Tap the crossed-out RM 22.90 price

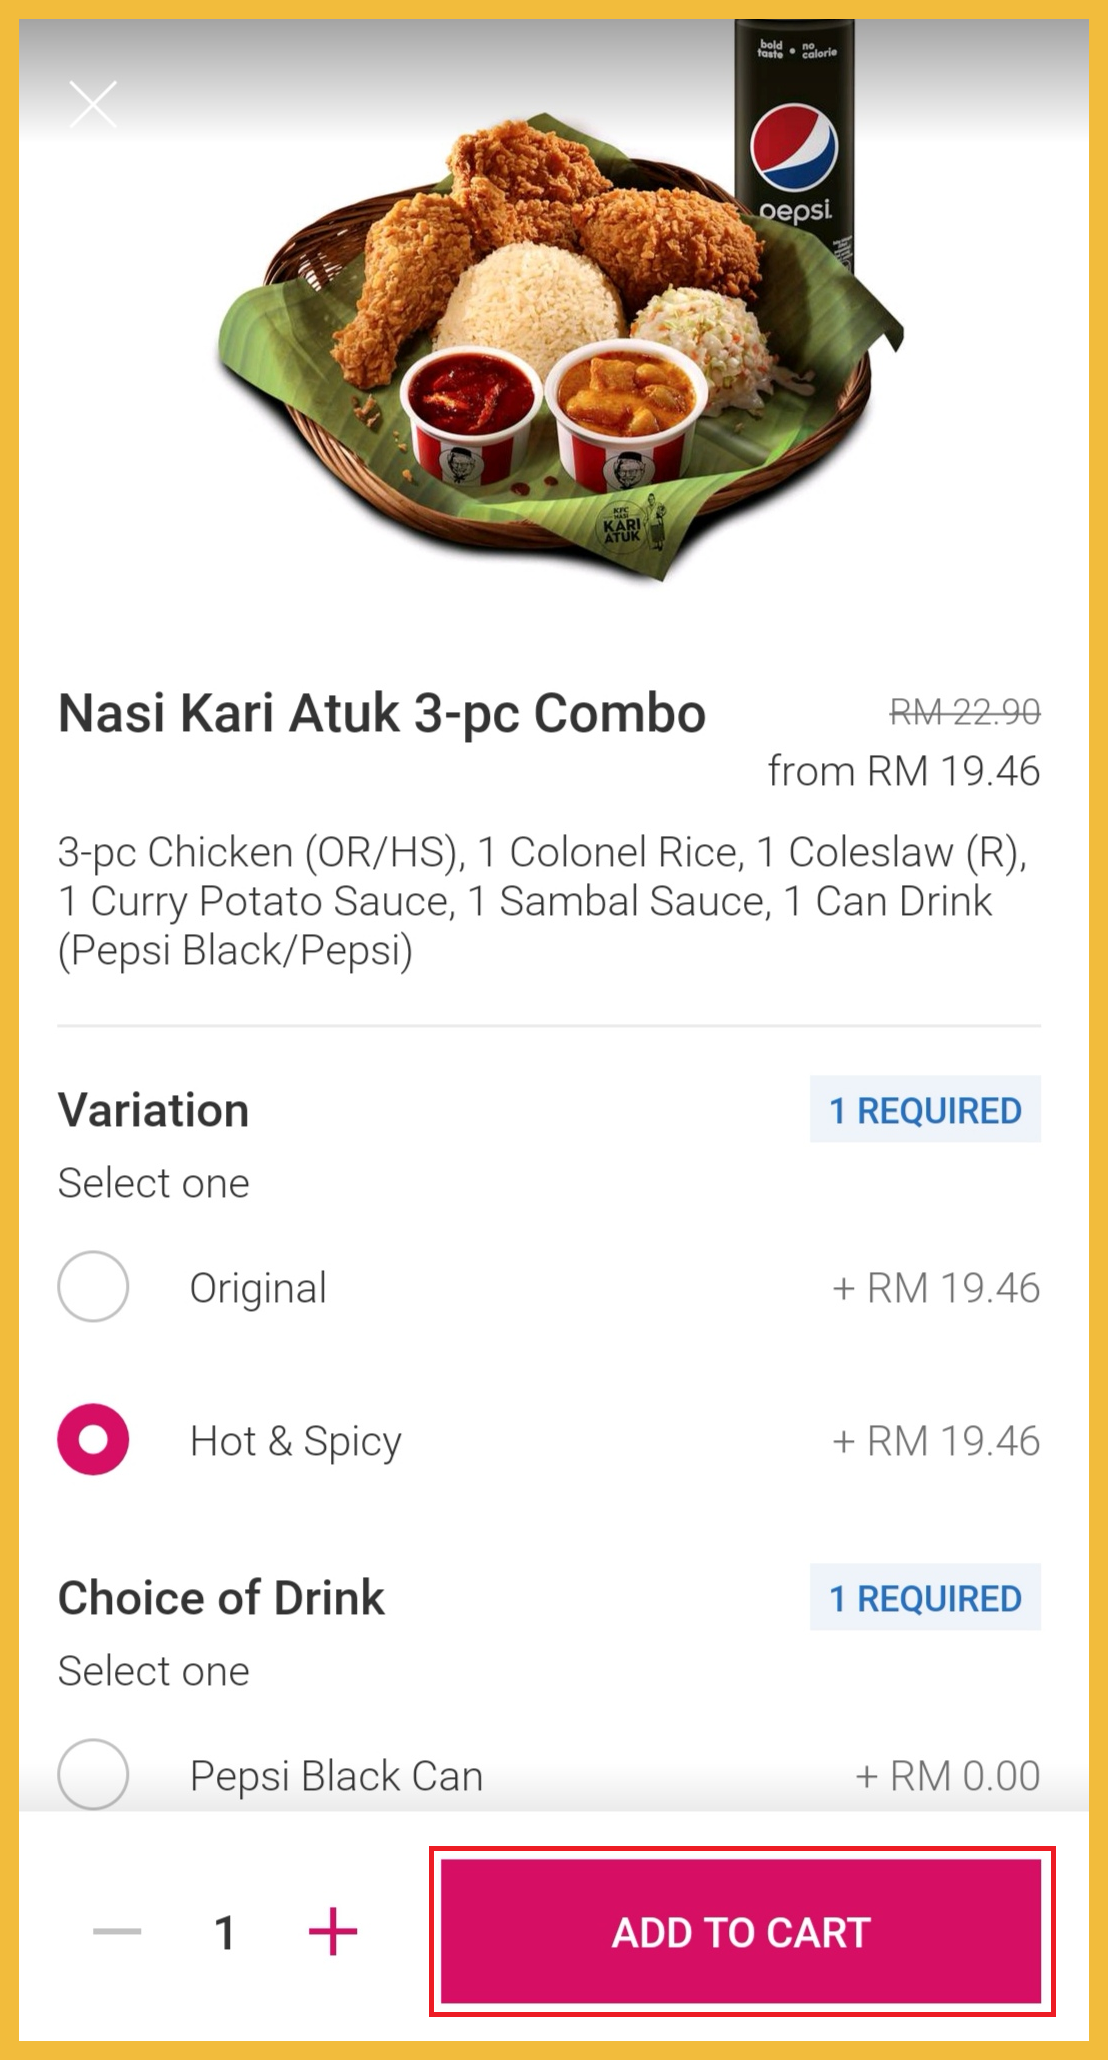[965, 712]
